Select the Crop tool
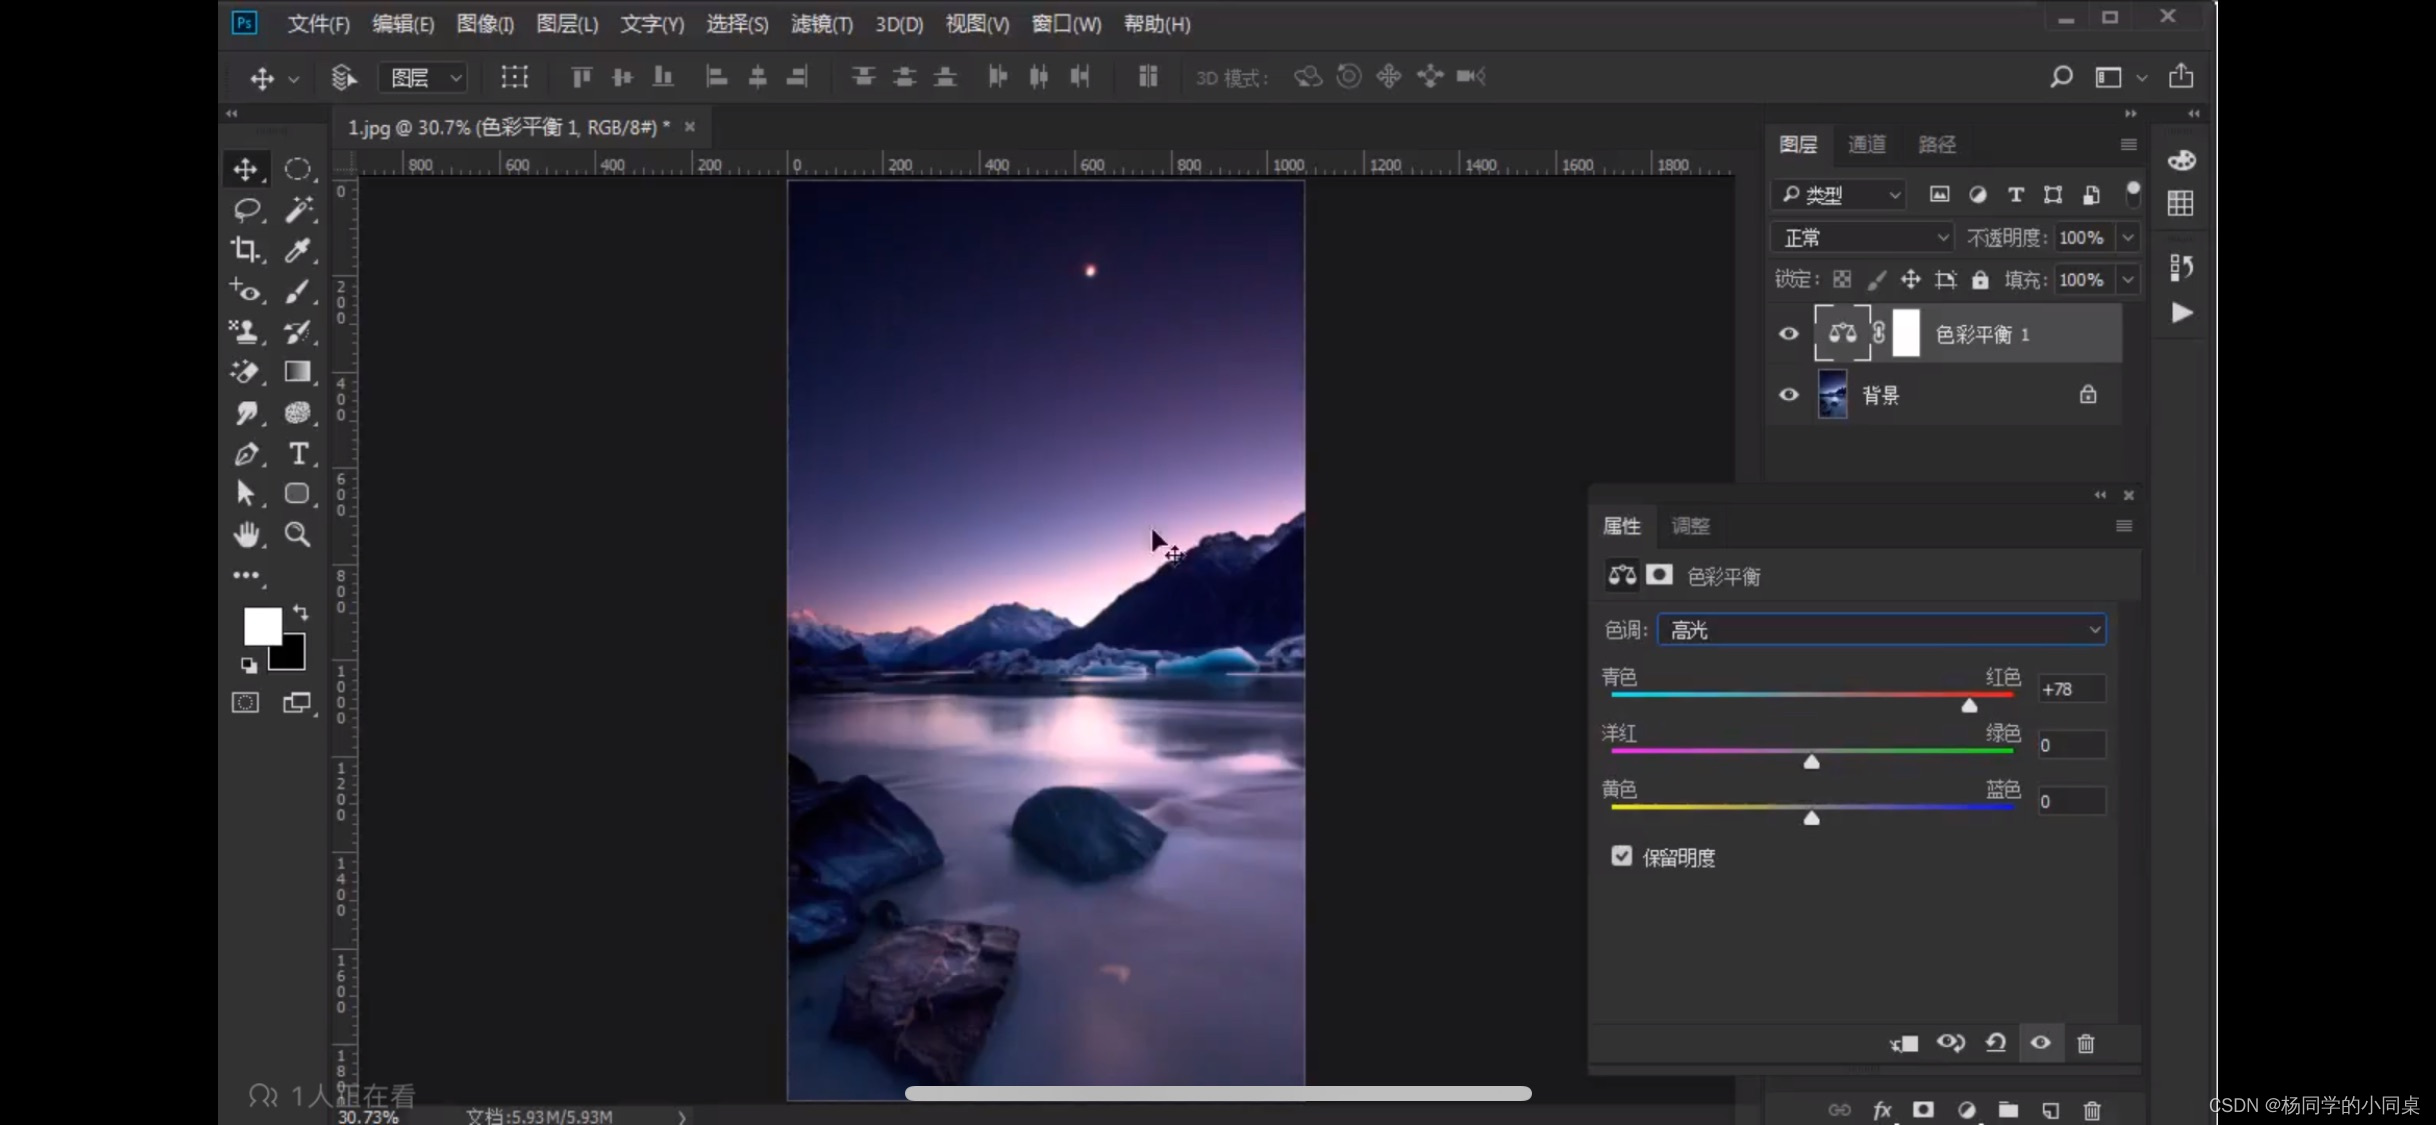 tap(245, 249)
